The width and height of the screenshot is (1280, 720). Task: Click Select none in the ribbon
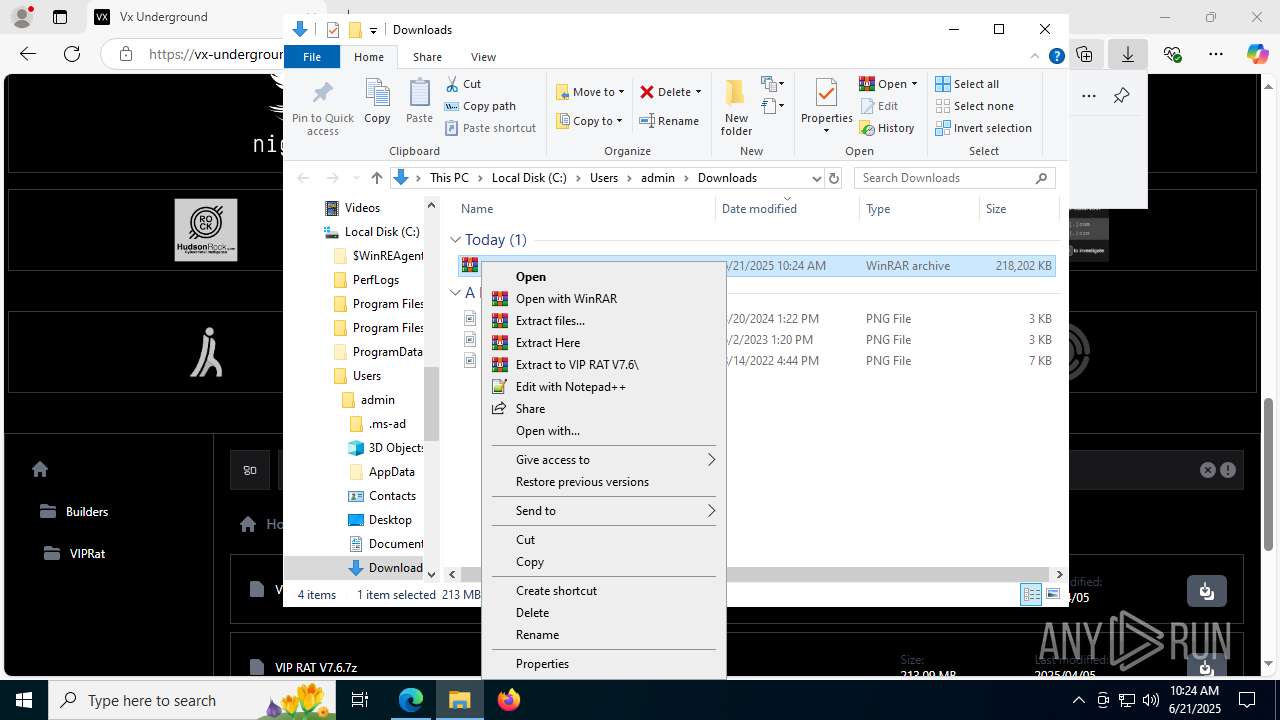click(x=974, y=106)
